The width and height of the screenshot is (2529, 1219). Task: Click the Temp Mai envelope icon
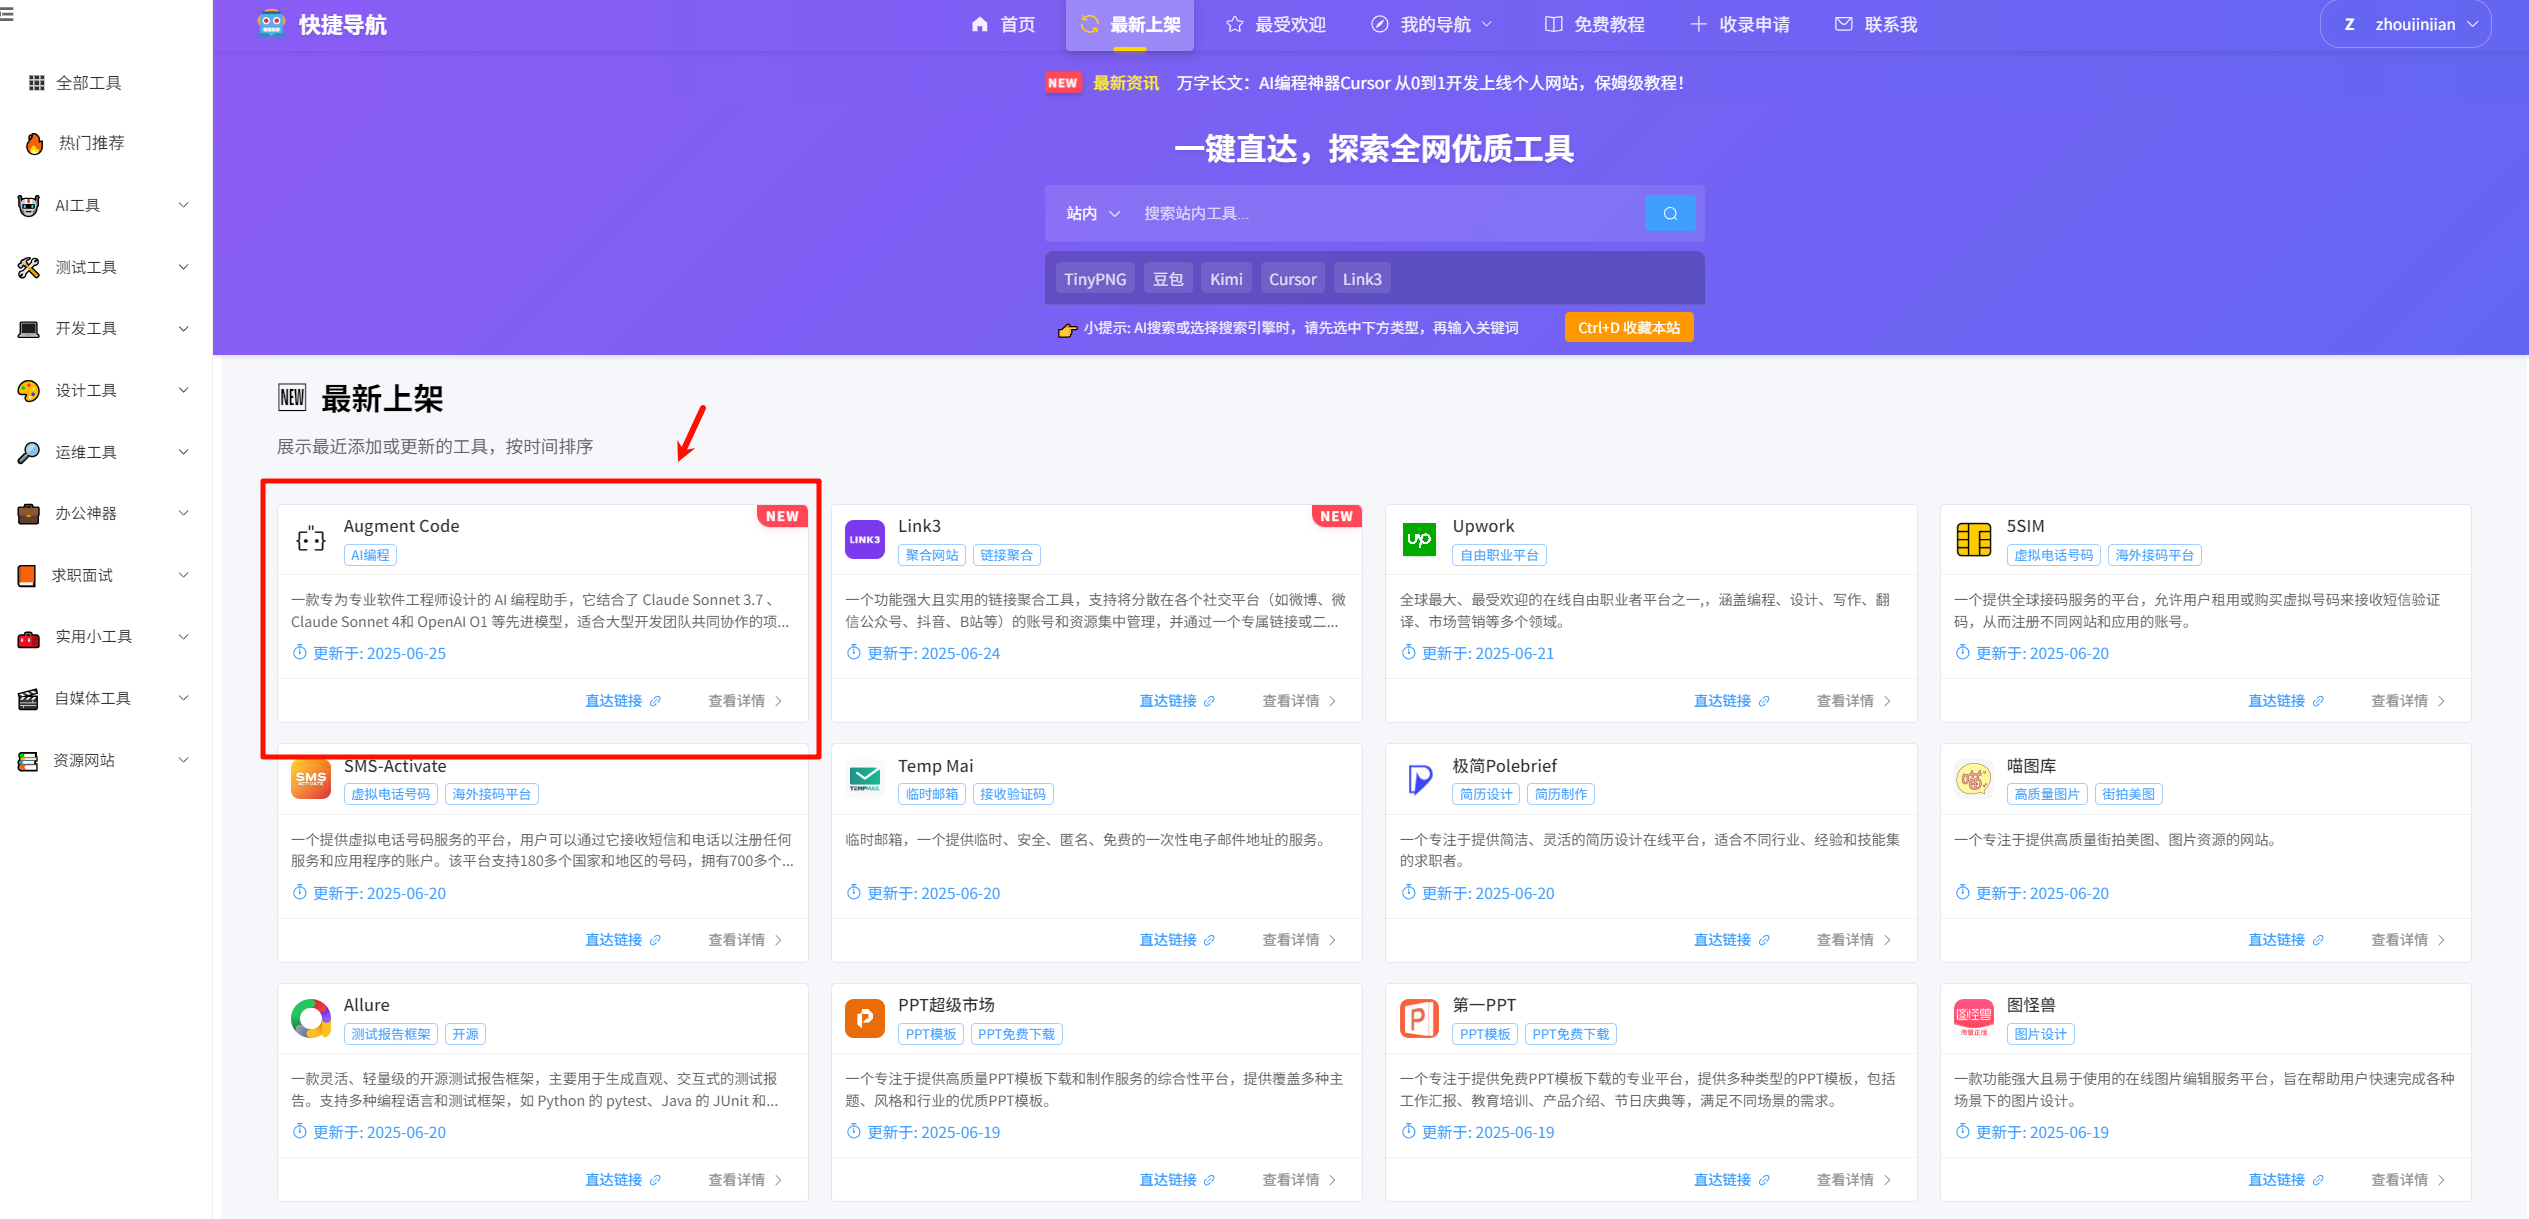pyautogui.click(x=864, y=778)
